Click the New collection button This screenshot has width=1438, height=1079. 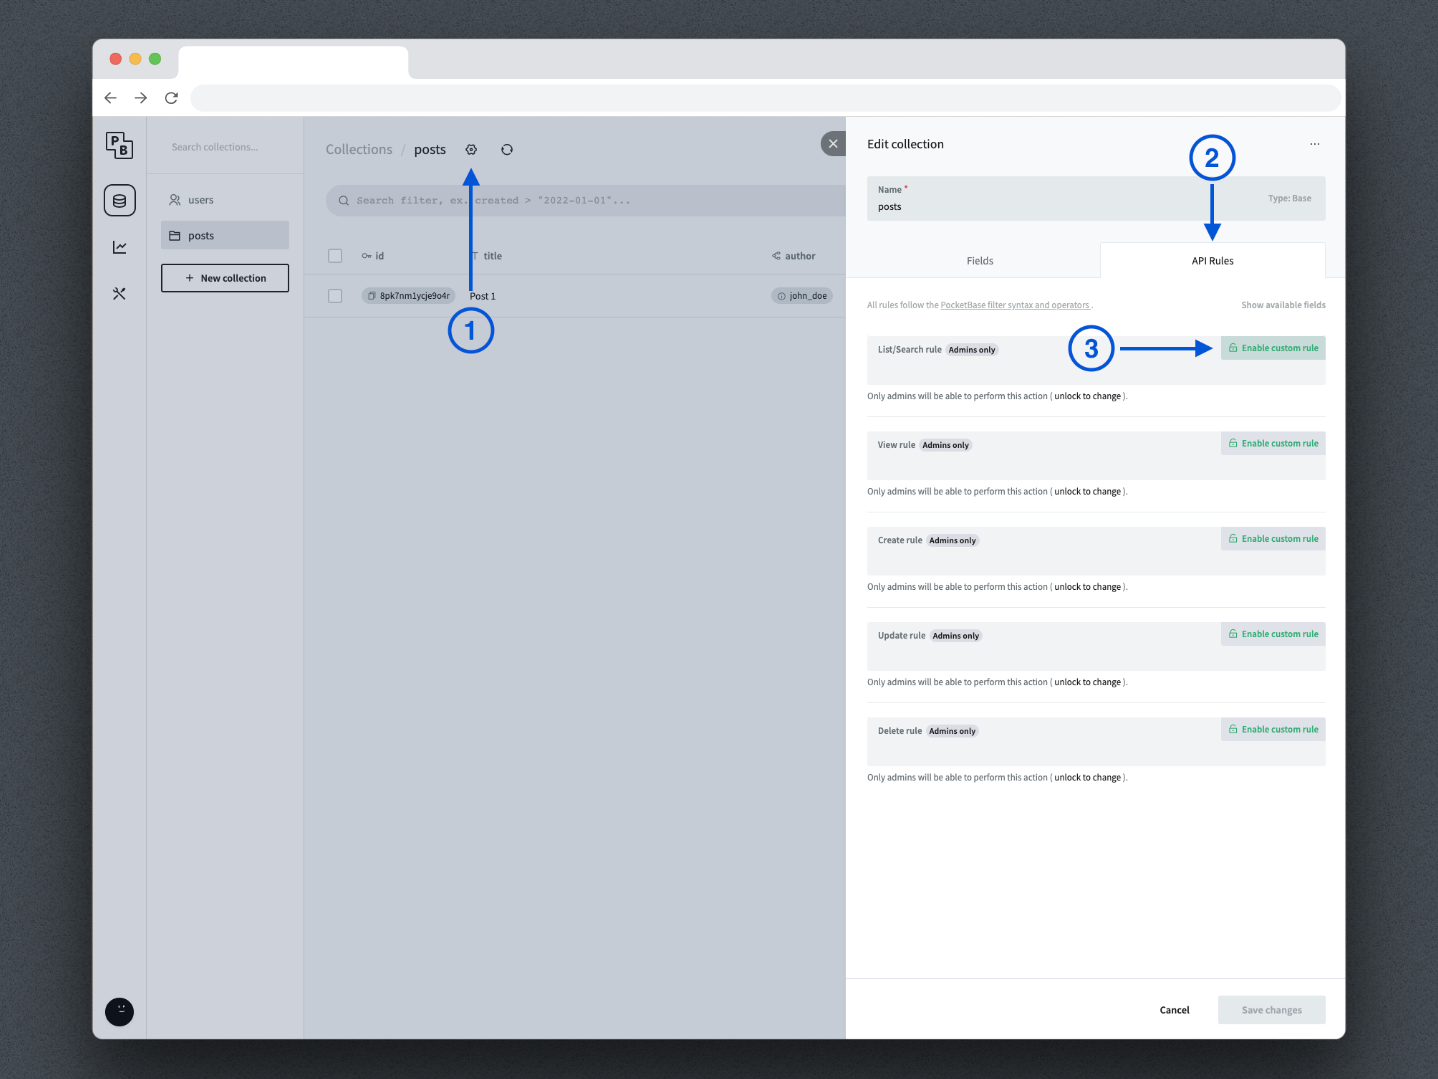click(x=225, y=278)
